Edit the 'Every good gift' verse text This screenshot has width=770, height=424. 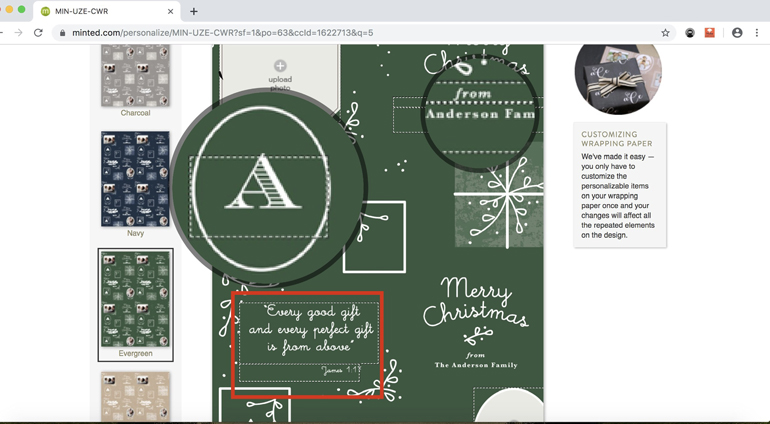(x=309, y=333)
